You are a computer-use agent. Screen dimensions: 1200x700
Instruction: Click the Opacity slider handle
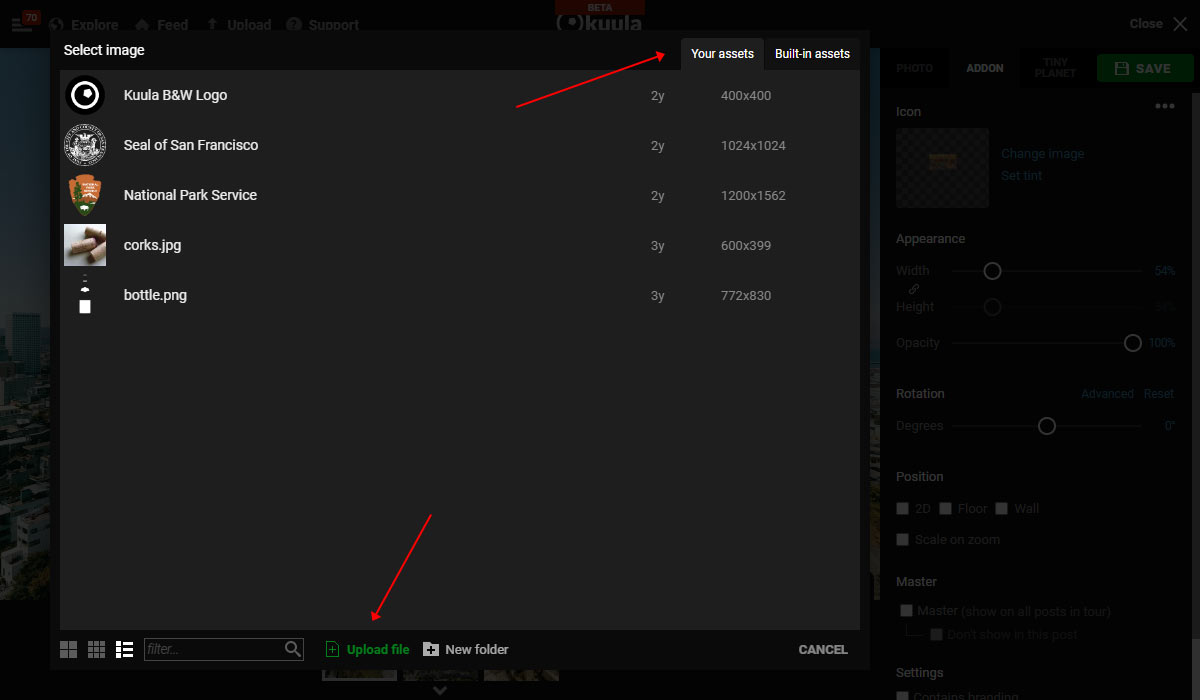point(1132,343)
